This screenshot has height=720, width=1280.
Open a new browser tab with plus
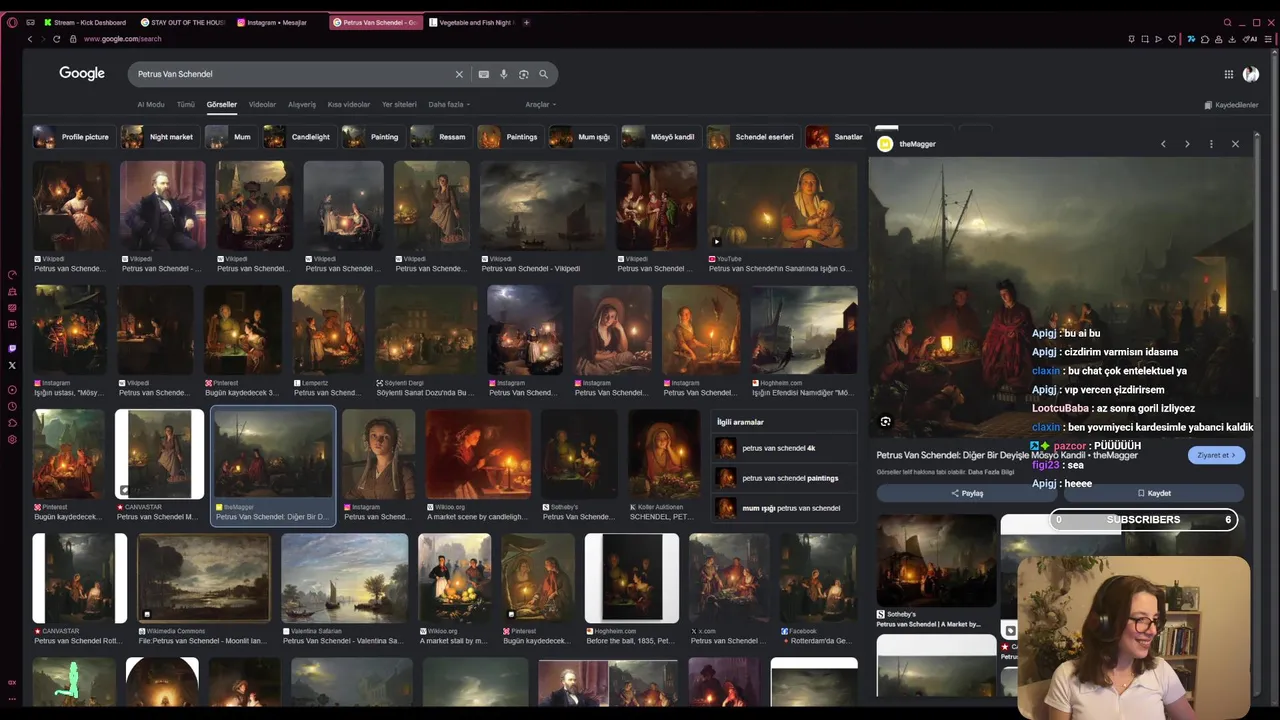[x=527, y=22]
